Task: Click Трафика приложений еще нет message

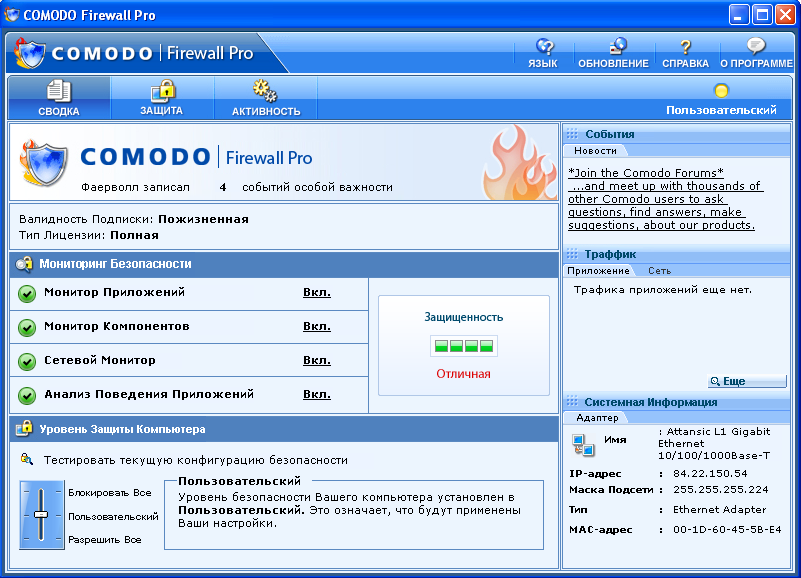Action: click(663, 290)
